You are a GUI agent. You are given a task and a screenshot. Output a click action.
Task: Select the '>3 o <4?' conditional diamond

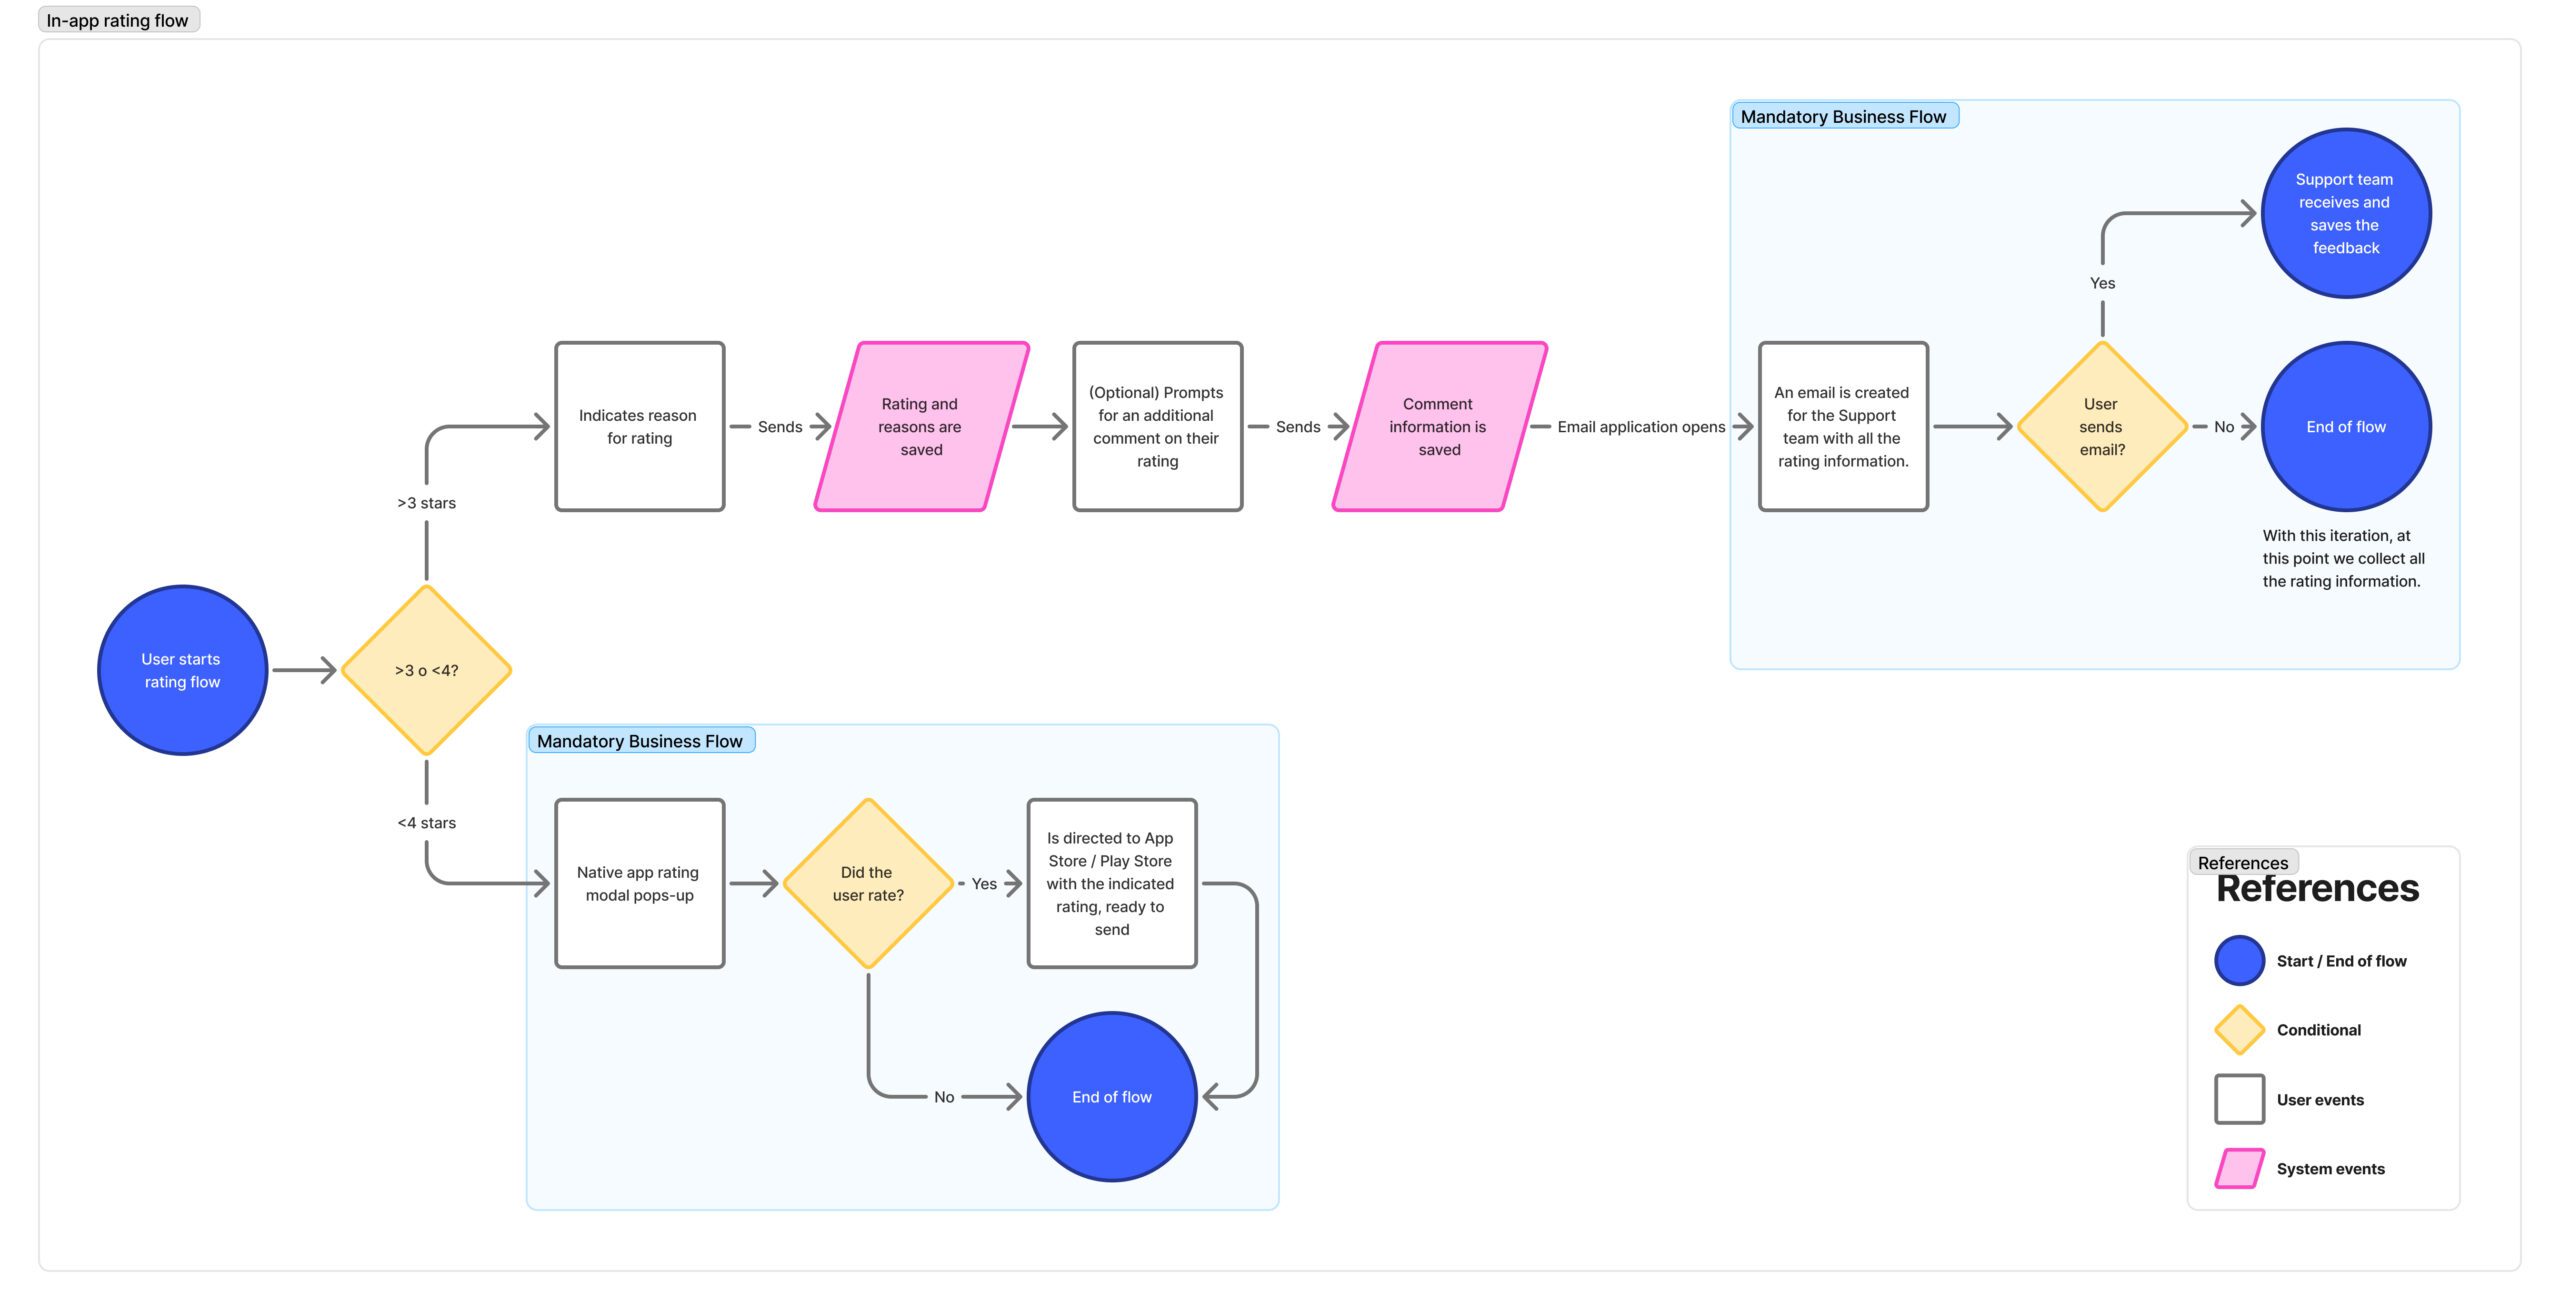coord(426,670)
